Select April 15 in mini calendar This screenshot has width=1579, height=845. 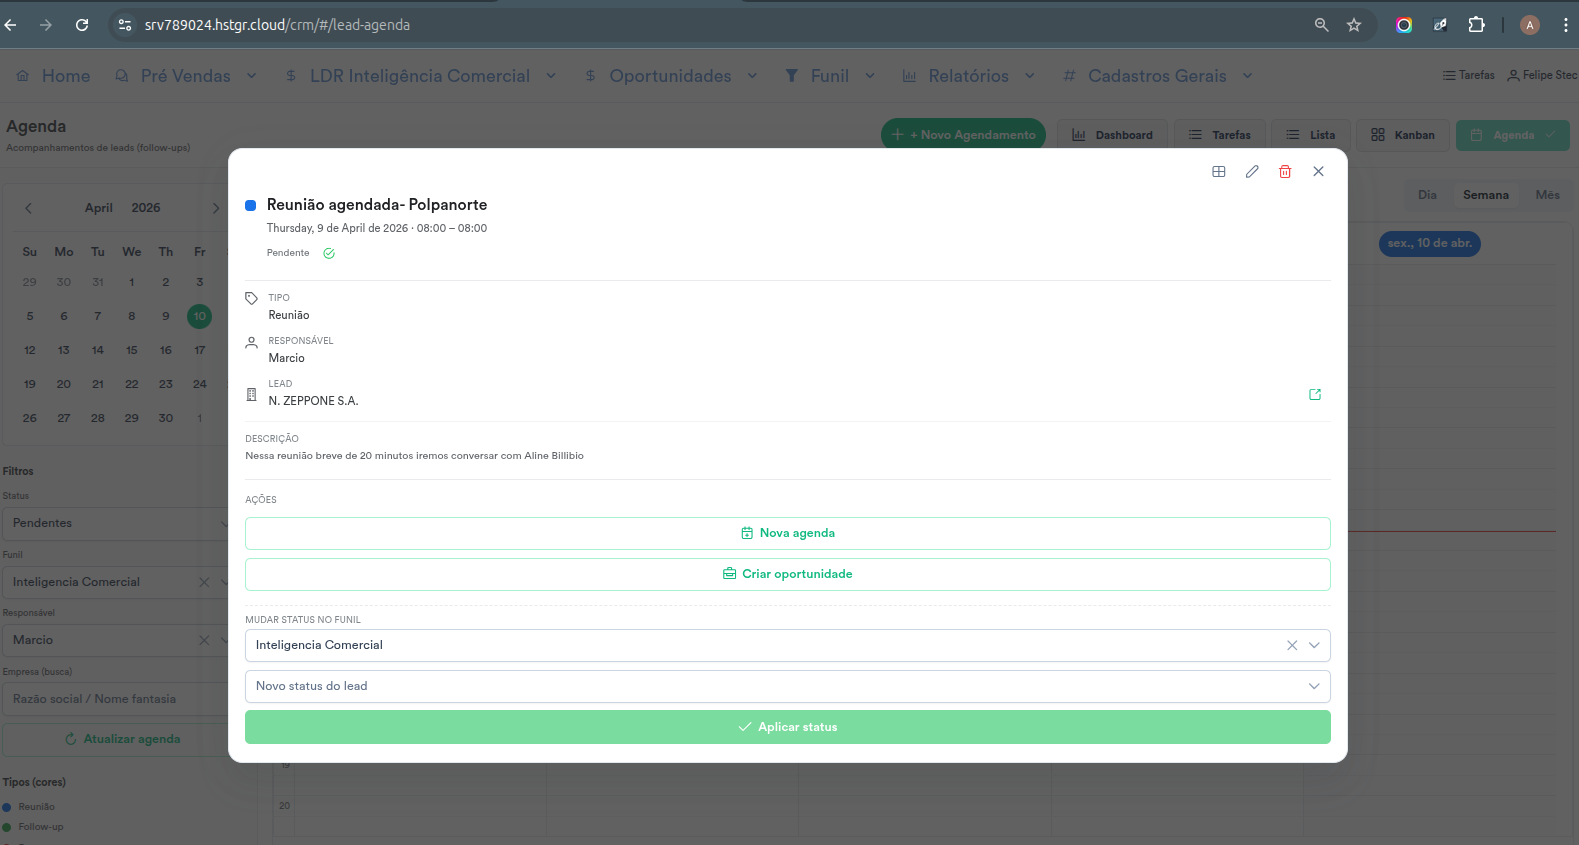point(132,350)
